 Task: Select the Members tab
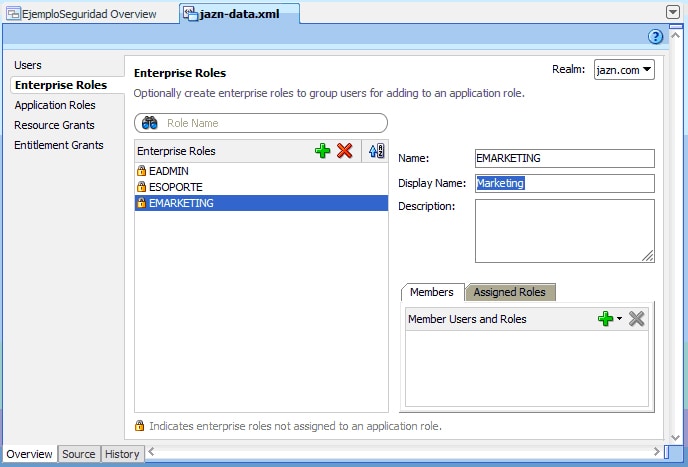432,292
